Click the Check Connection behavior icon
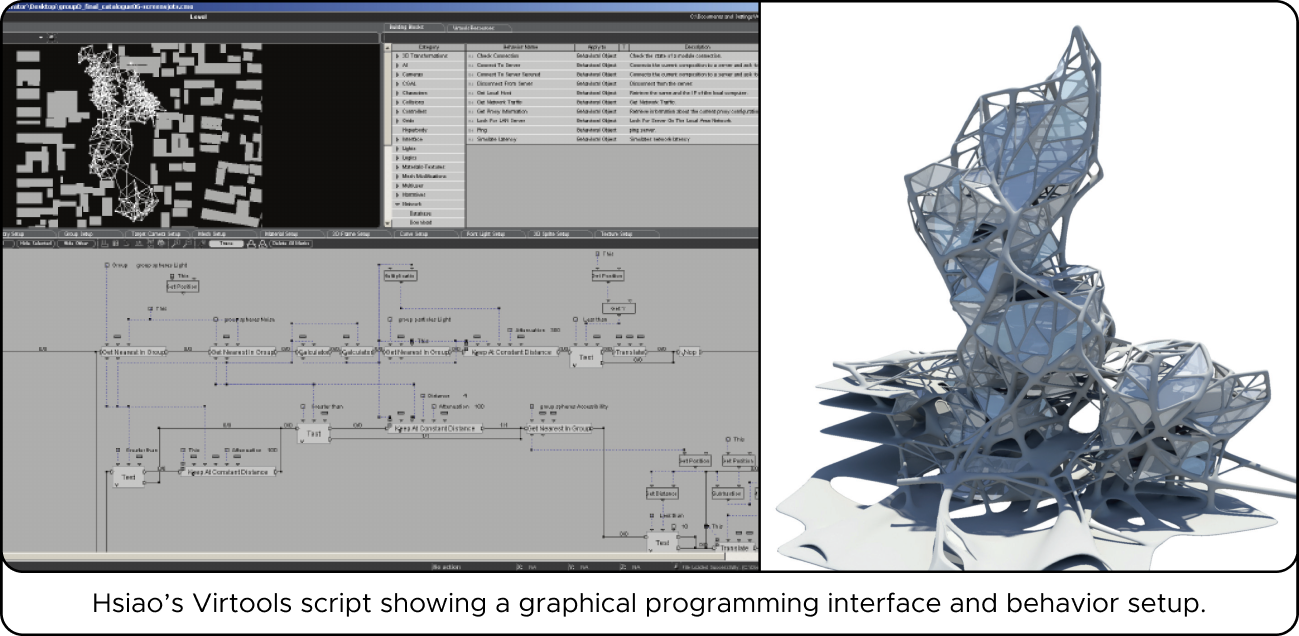The width and height of the screenshot is (1299, 636). click(471, 56)
